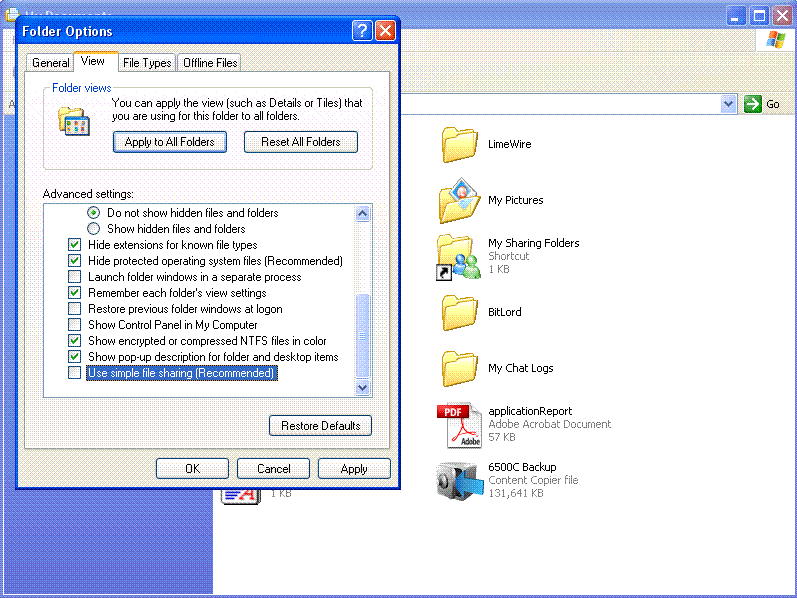The height and width of the screenshot is (598, 797).
Task: Check Show Control Panel in My Computer
Action: [x=75, y=325]
